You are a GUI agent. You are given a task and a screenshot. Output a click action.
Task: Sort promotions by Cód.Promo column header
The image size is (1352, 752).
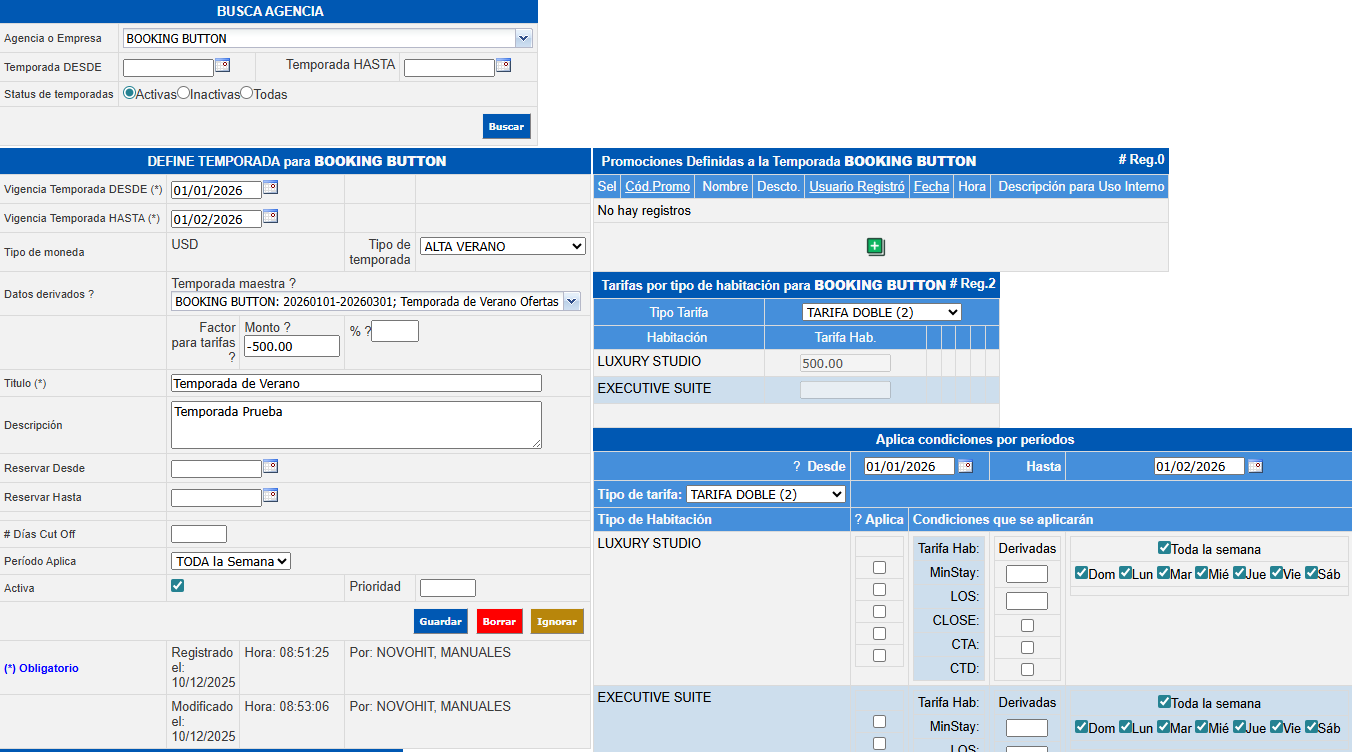point(657,186)
